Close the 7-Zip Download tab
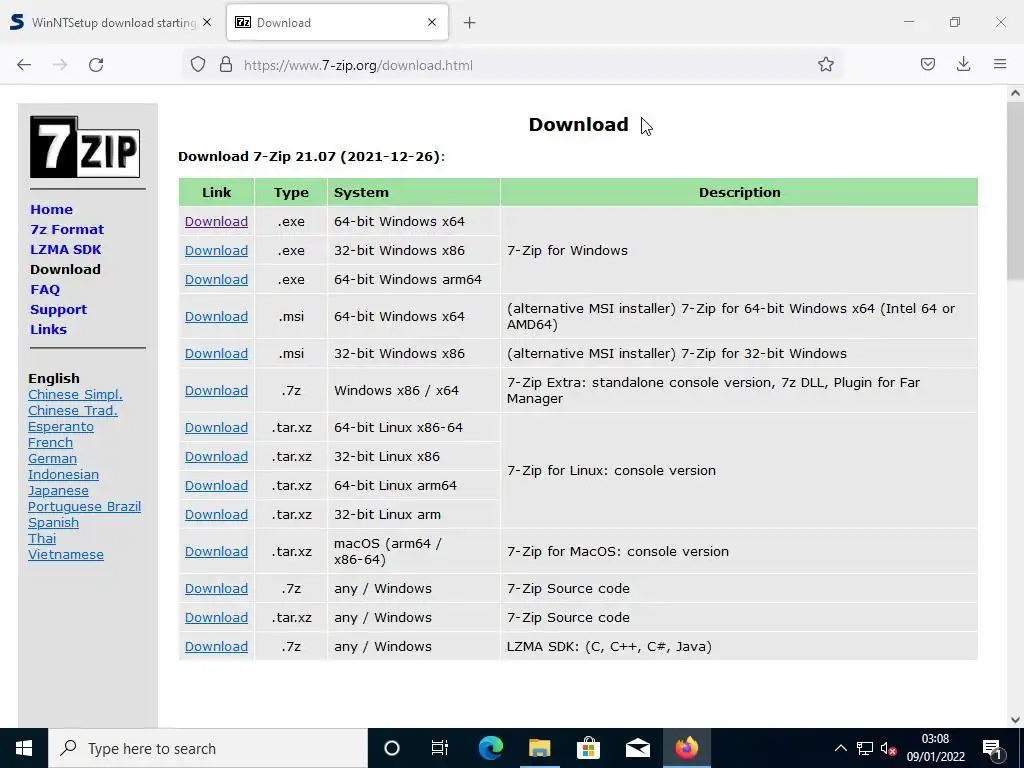Viewport: 1024px width, 768px height. (x=432, y=22)
